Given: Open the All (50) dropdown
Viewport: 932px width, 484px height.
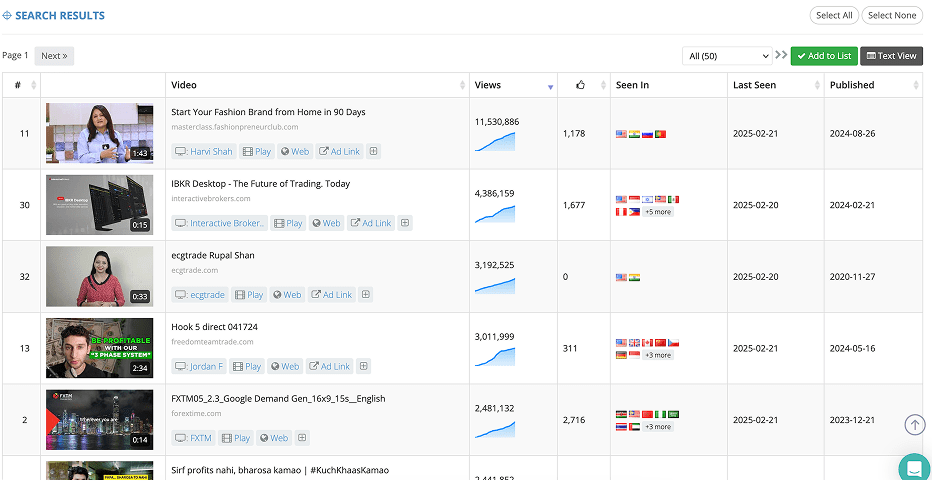Looking at the screenshot, I should coord(726,56).
